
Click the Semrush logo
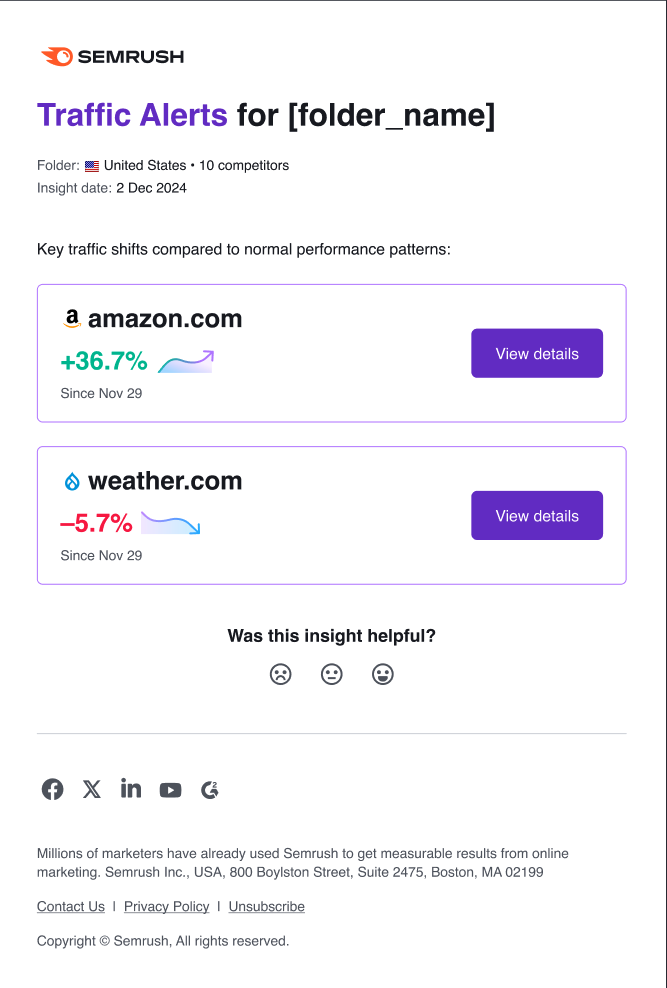(111, 56)
